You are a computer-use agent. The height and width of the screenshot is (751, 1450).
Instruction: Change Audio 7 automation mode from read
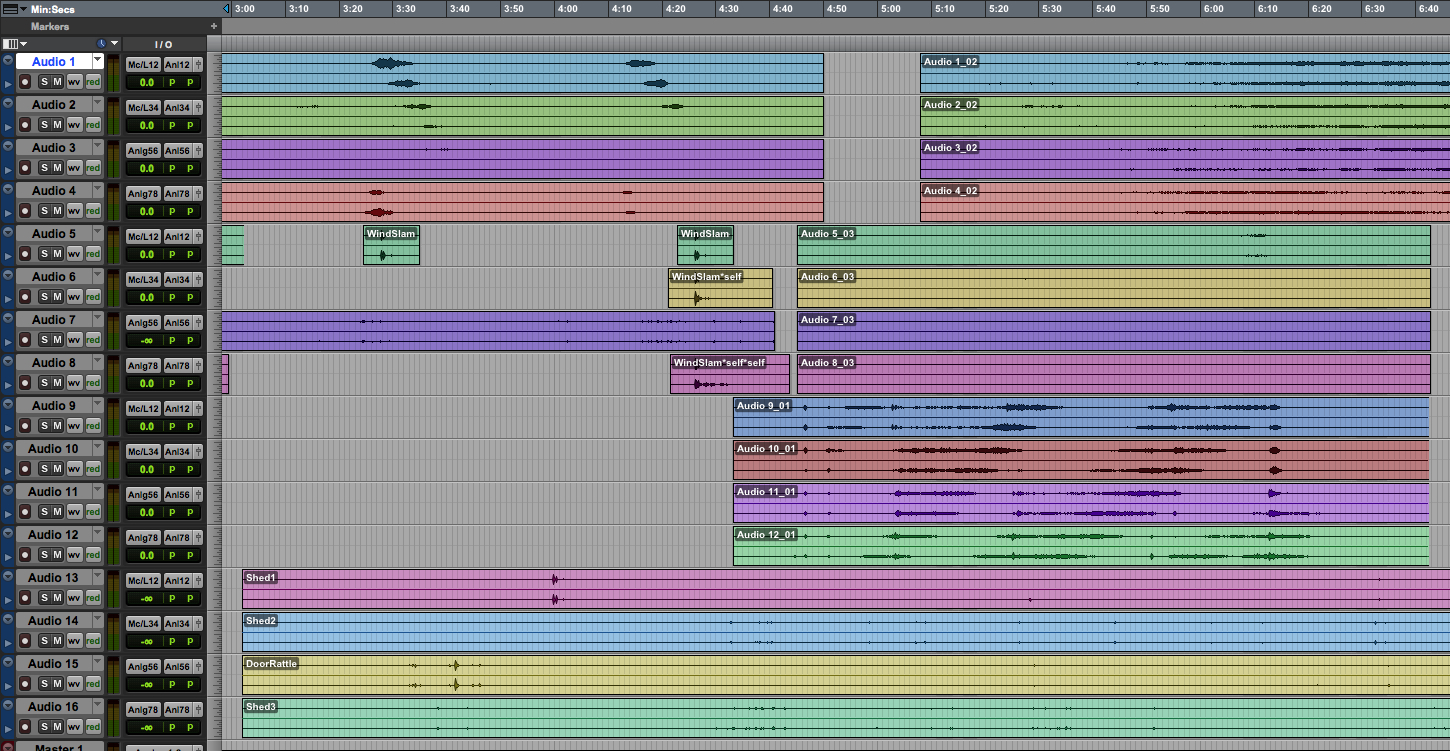pyautogui.click(x=93, y=340)
